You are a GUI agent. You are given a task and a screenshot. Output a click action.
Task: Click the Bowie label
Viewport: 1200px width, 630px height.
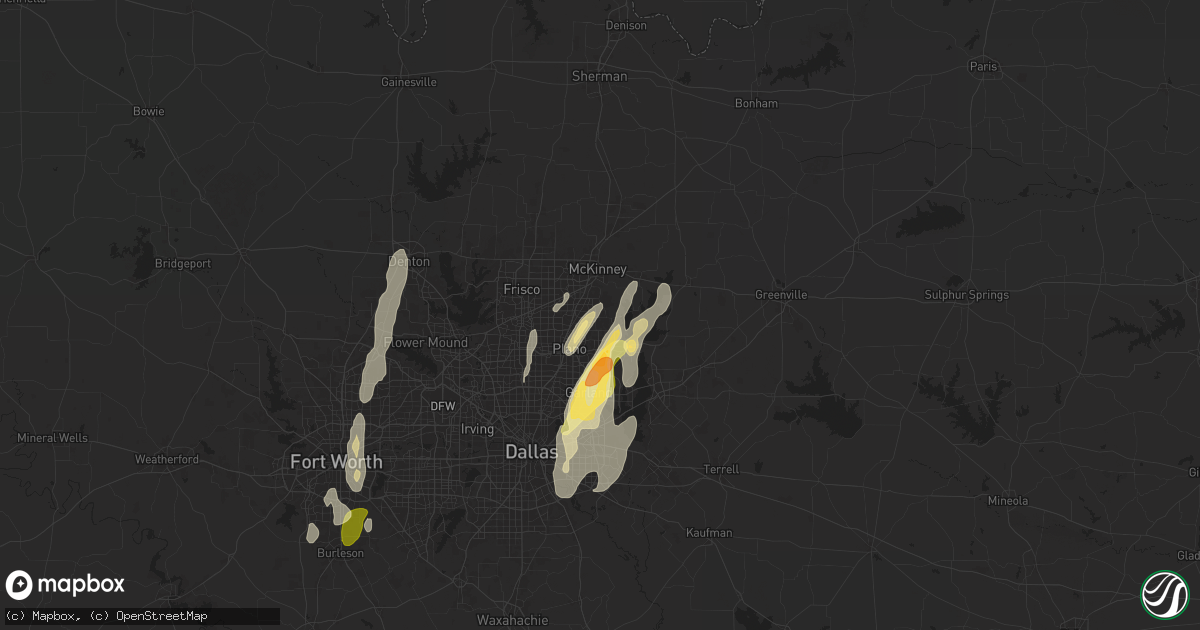149,111
